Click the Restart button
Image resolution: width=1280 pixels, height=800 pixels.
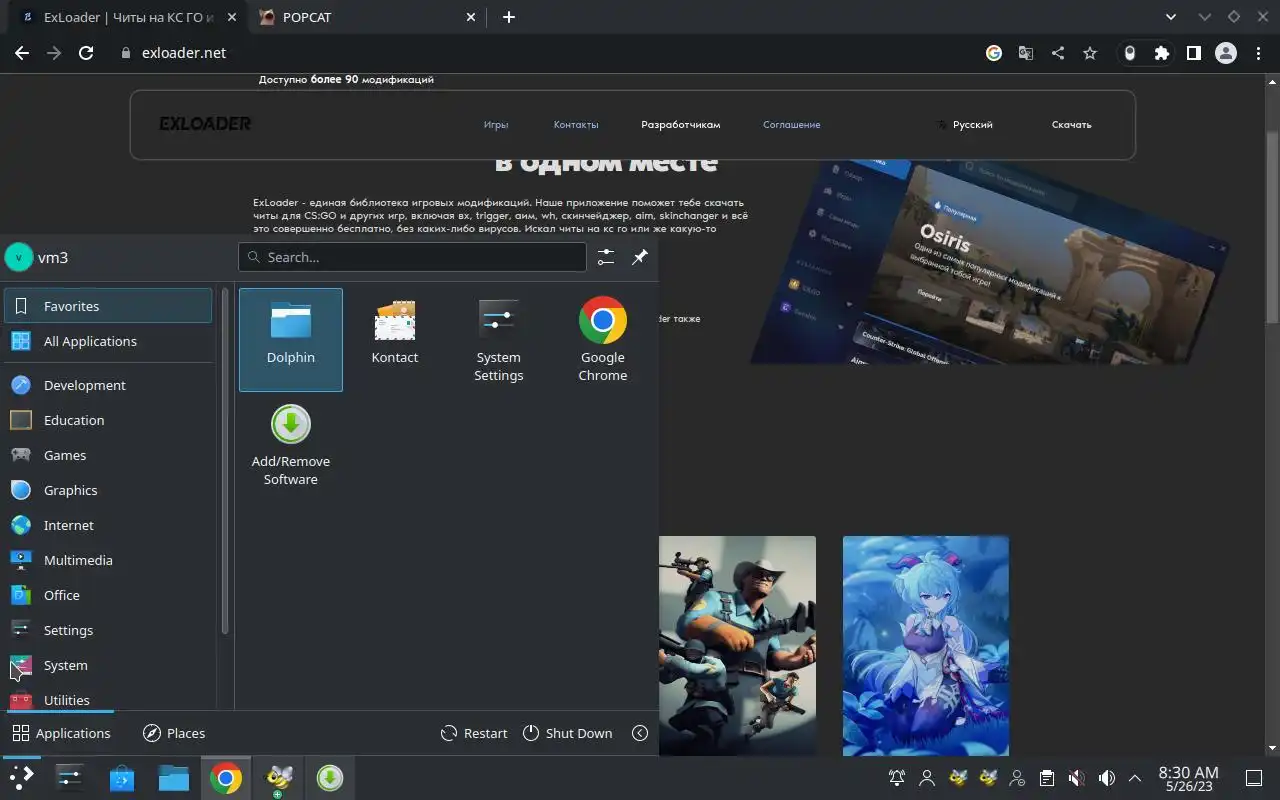coord(474,733)
